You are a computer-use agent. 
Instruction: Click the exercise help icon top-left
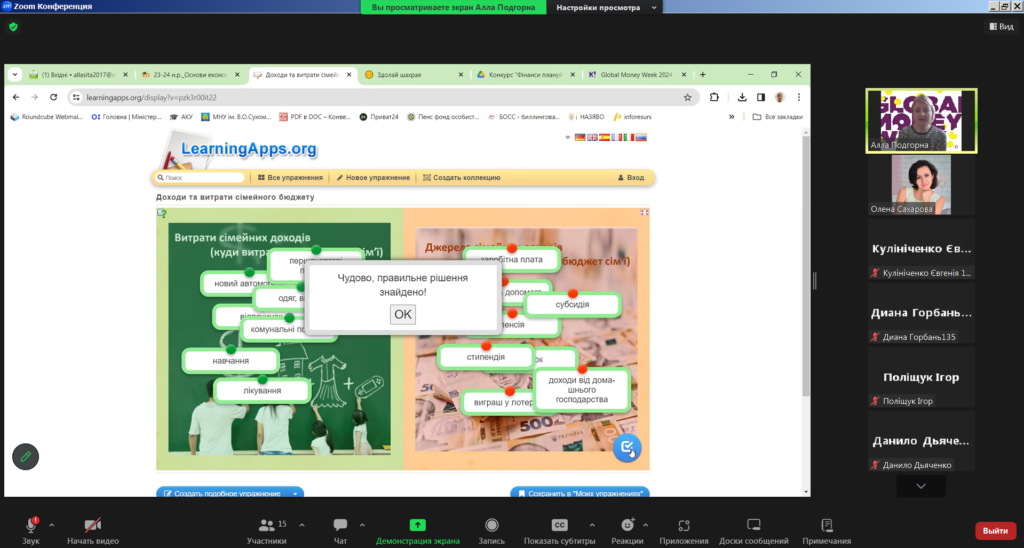(x=162, y=214)
